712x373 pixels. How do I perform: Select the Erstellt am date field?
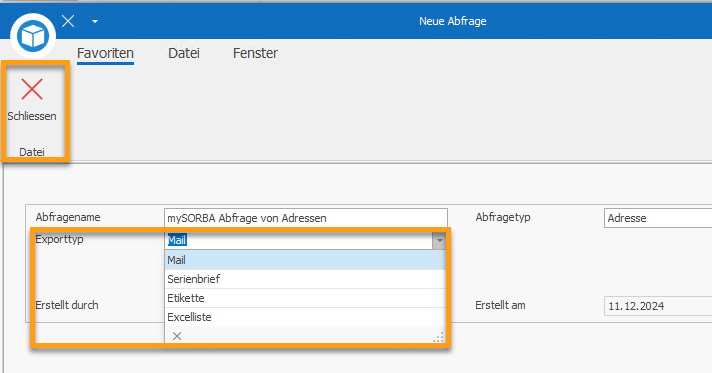[658, 306]
